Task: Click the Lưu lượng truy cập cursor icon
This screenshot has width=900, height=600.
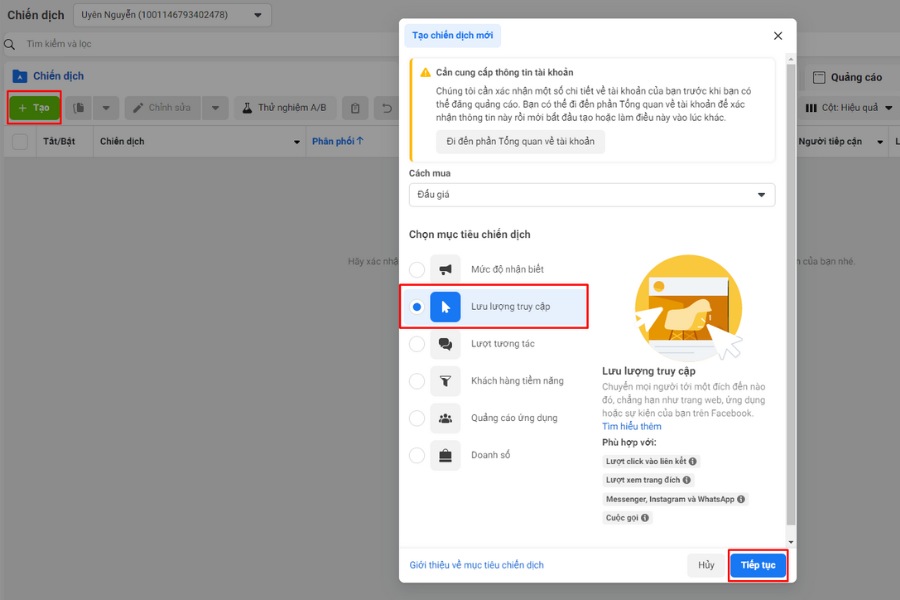Action: [x=445, y=307]
